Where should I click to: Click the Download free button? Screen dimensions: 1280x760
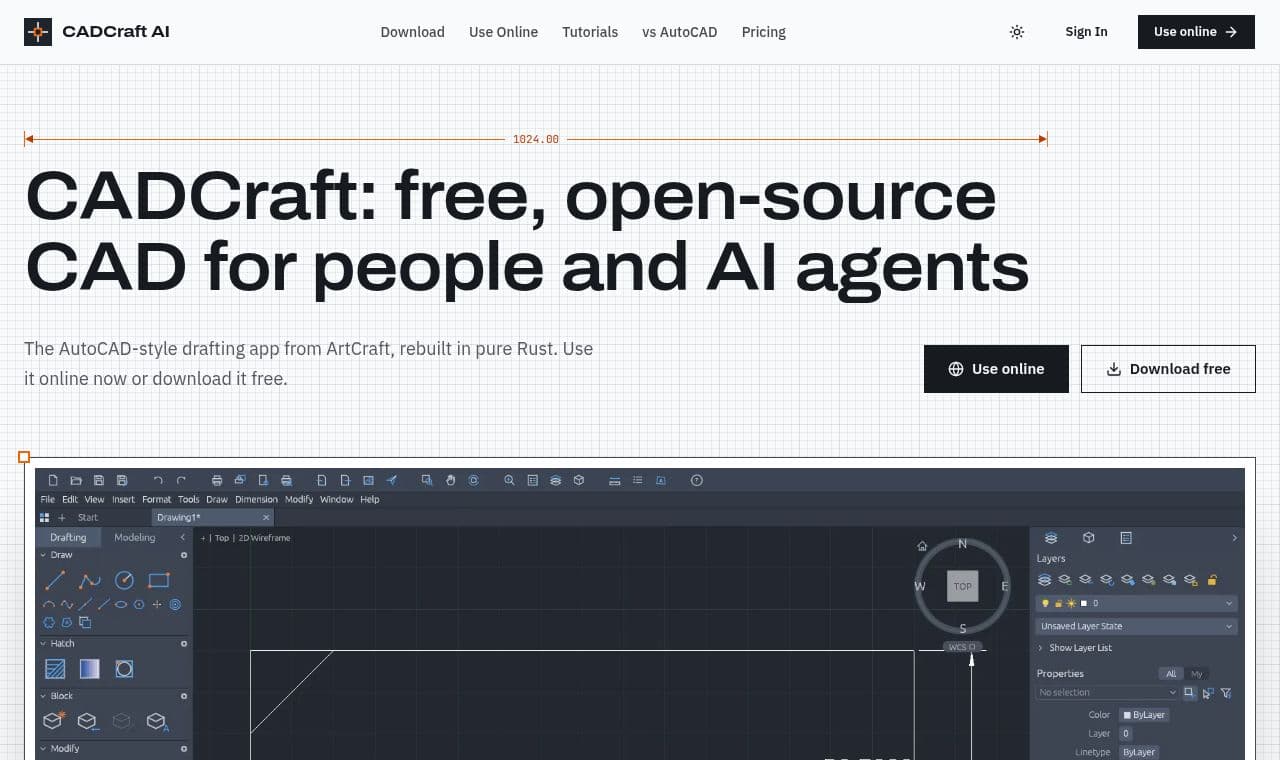1168,369
